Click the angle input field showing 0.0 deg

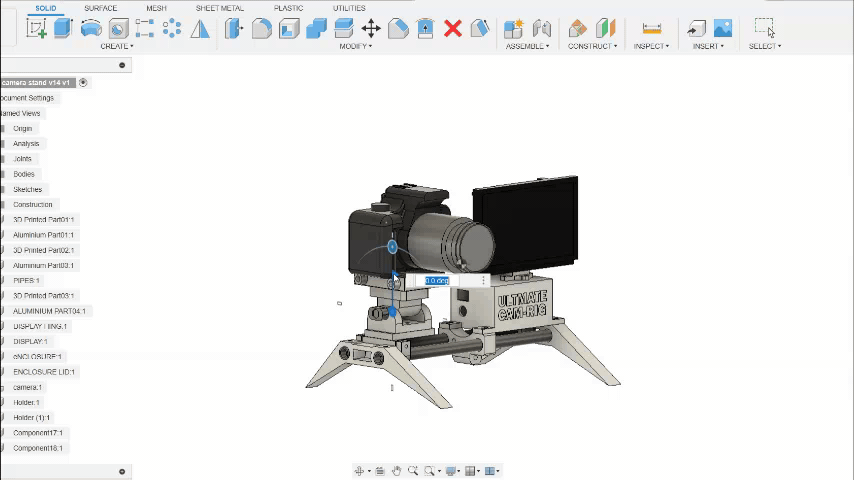tap(437, 281)
